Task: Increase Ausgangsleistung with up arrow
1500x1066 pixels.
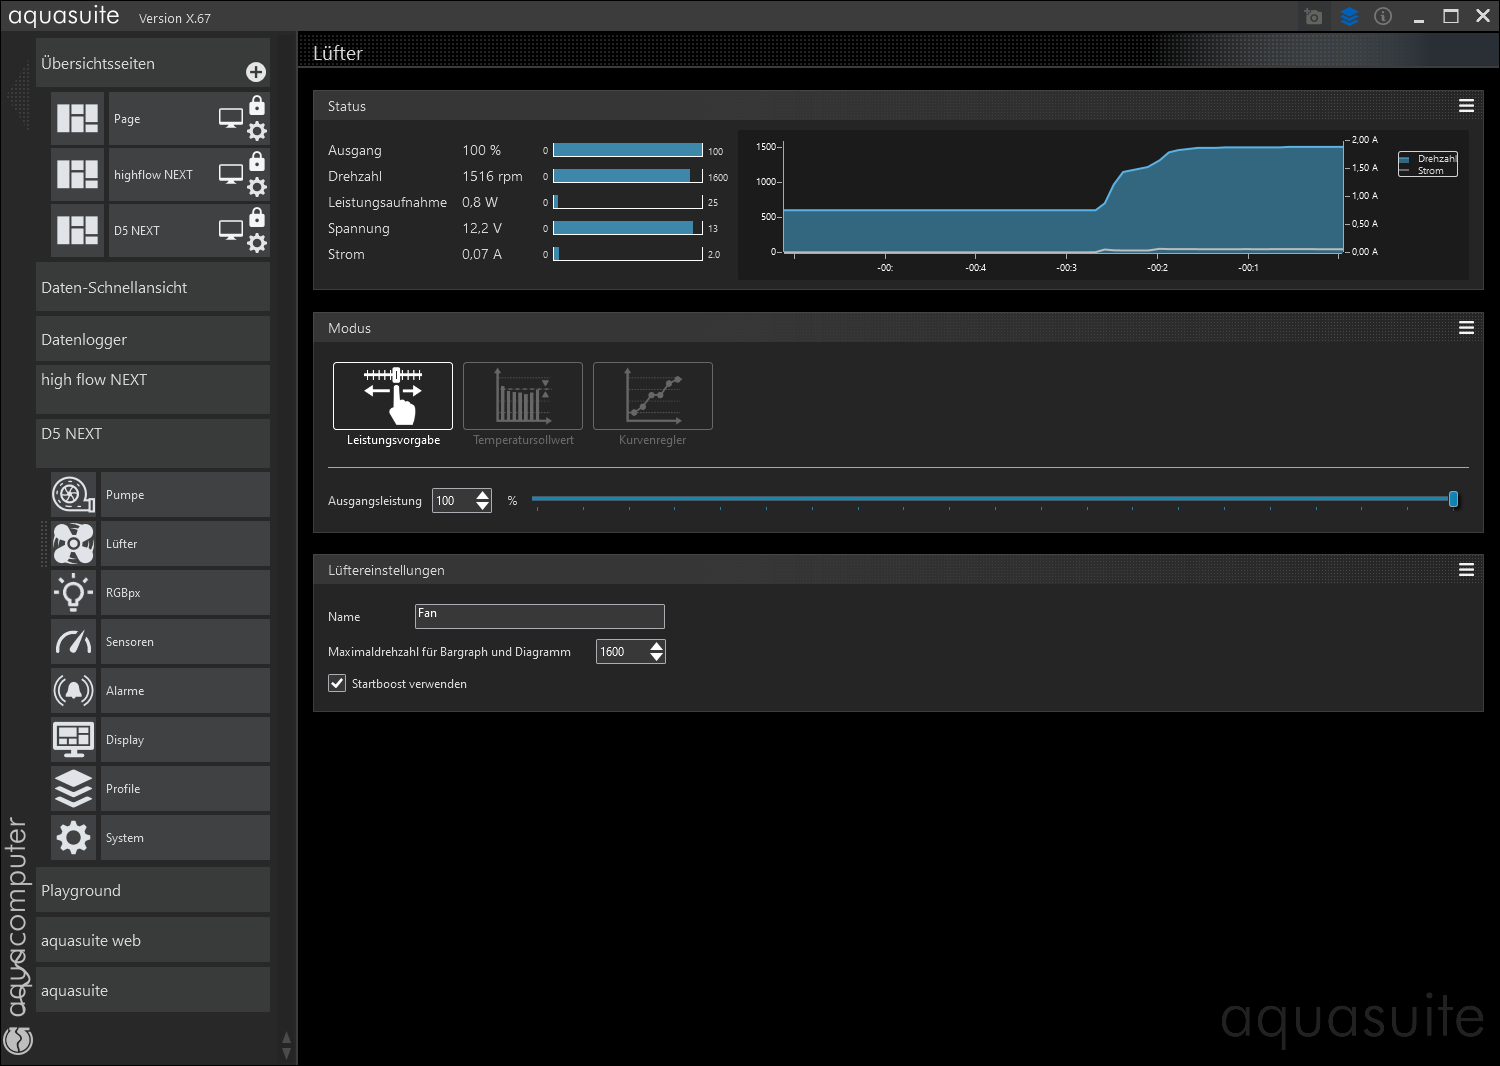Action: [483, 495]
